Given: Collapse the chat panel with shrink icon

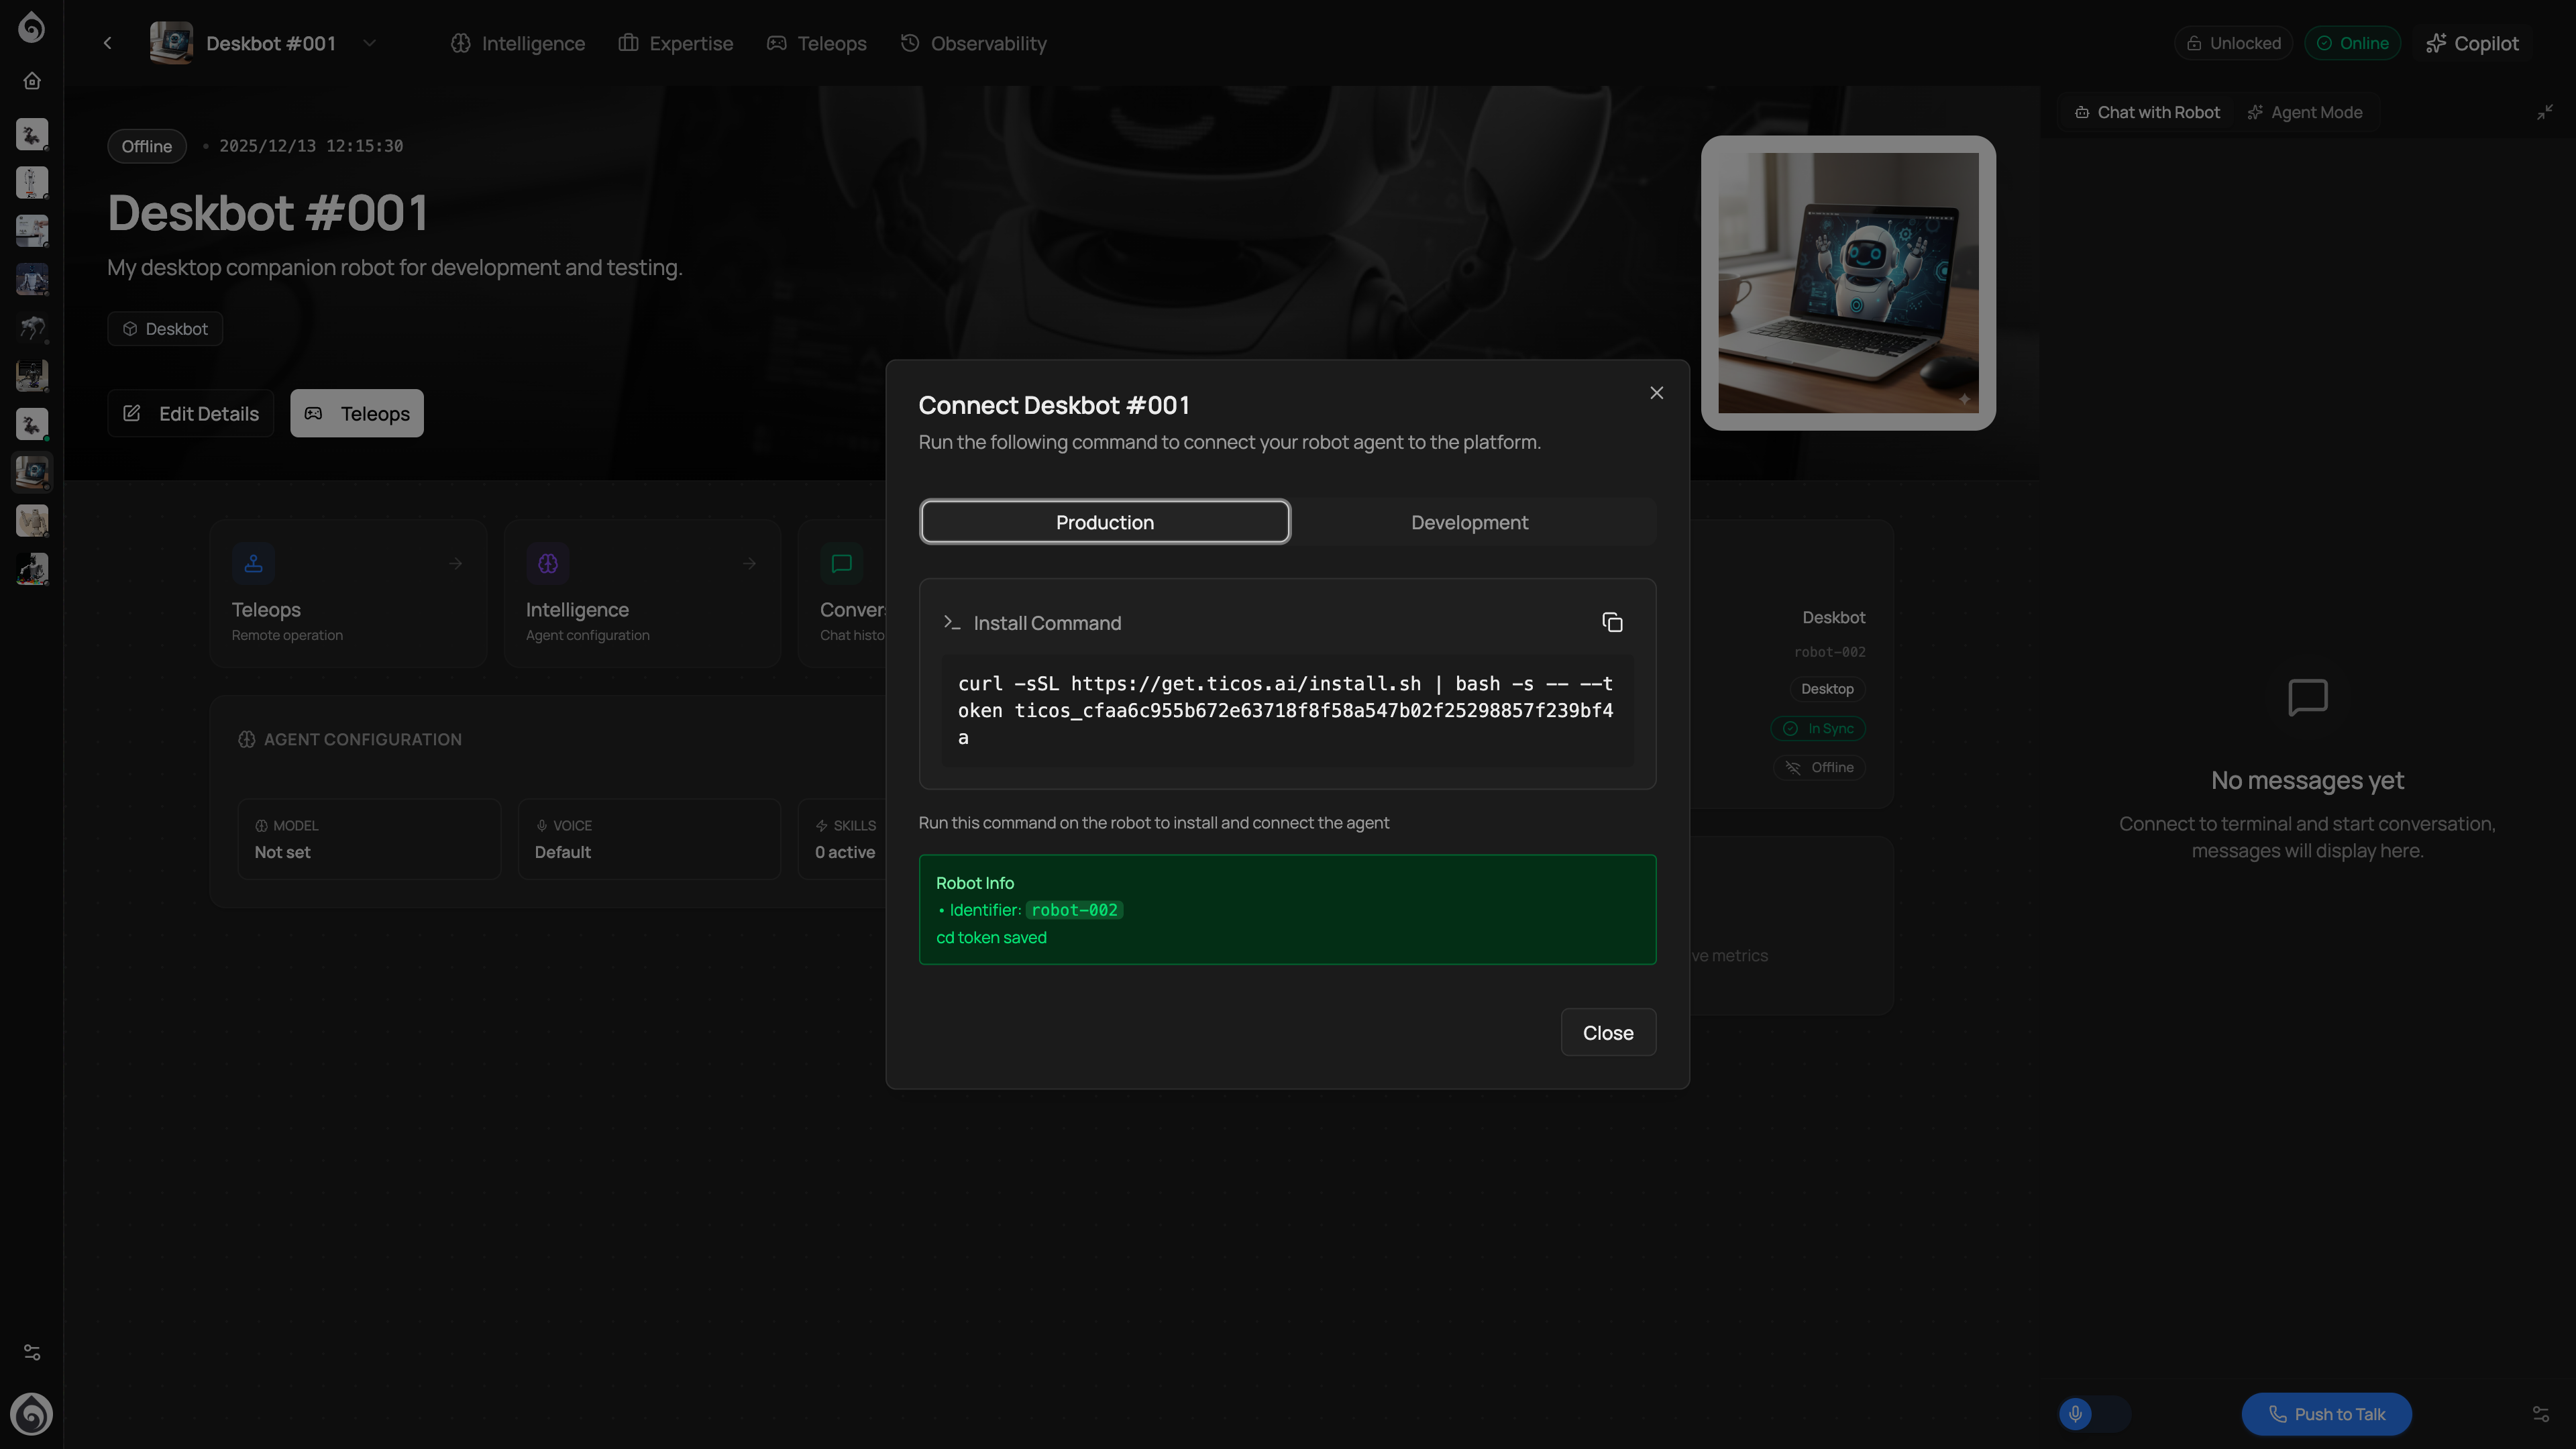Looking at the screenshot, I should point(2544,112).
